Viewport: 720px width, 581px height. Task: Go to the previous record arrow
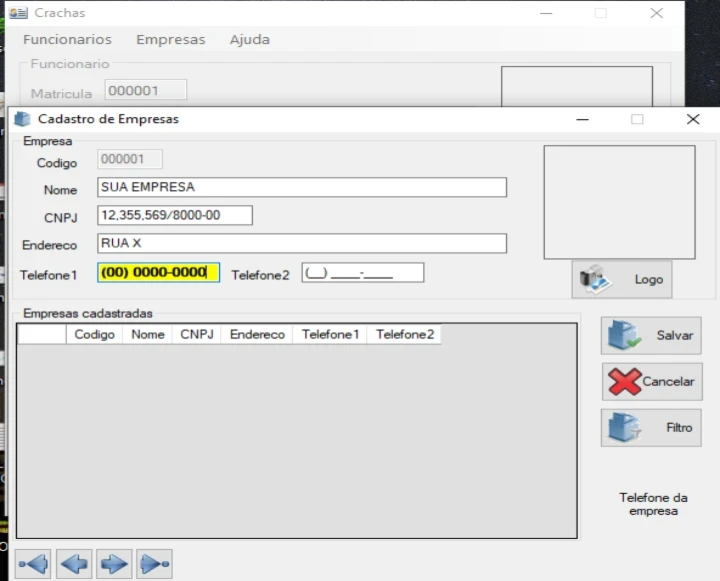click(x=74, y=564)
